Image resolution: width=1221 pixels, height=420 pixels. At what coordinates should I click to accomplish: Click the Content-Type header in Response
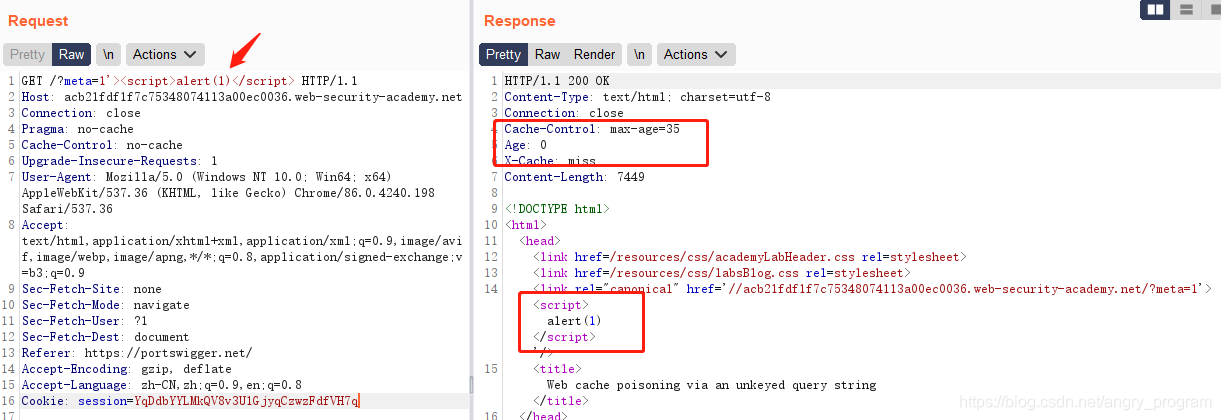[x=637, y=97]
